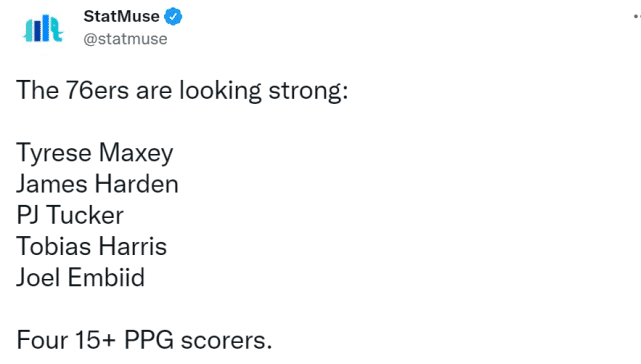Open the tweet's three-dot more options menu

click(x=637, y=16)
